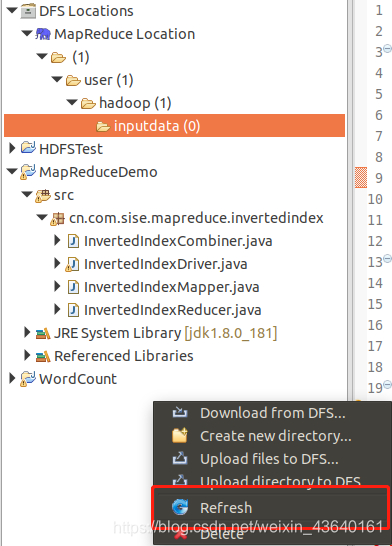Click the Download from DFS icon
Viewport: 392px width, 546px height.
pyautogui.click(x=180, y=412)
